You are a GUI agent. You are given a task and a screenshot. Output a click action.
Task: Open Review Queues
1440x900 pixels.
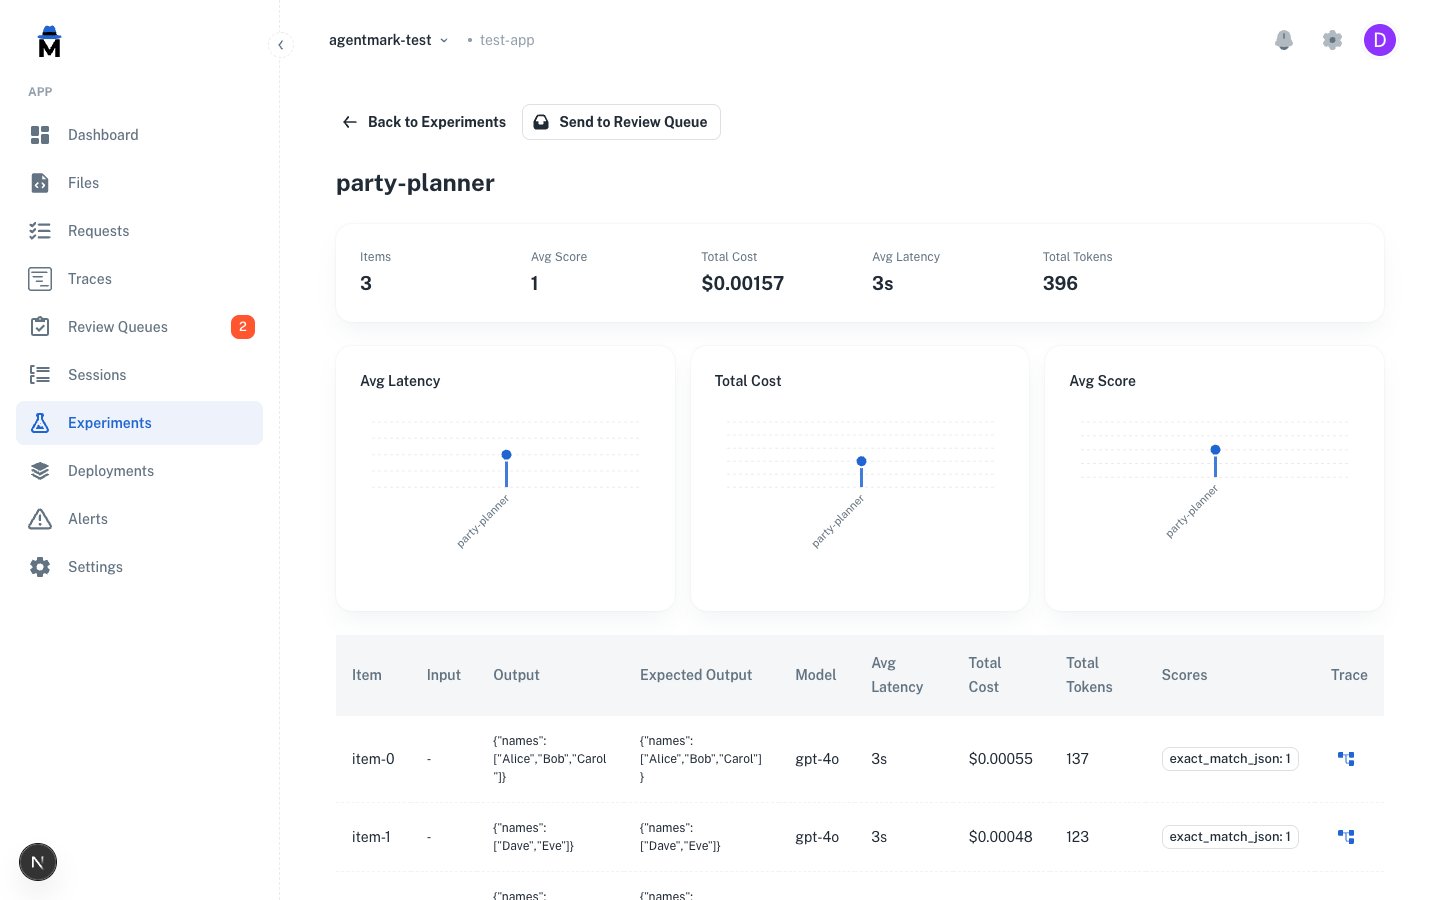(139, 327)
